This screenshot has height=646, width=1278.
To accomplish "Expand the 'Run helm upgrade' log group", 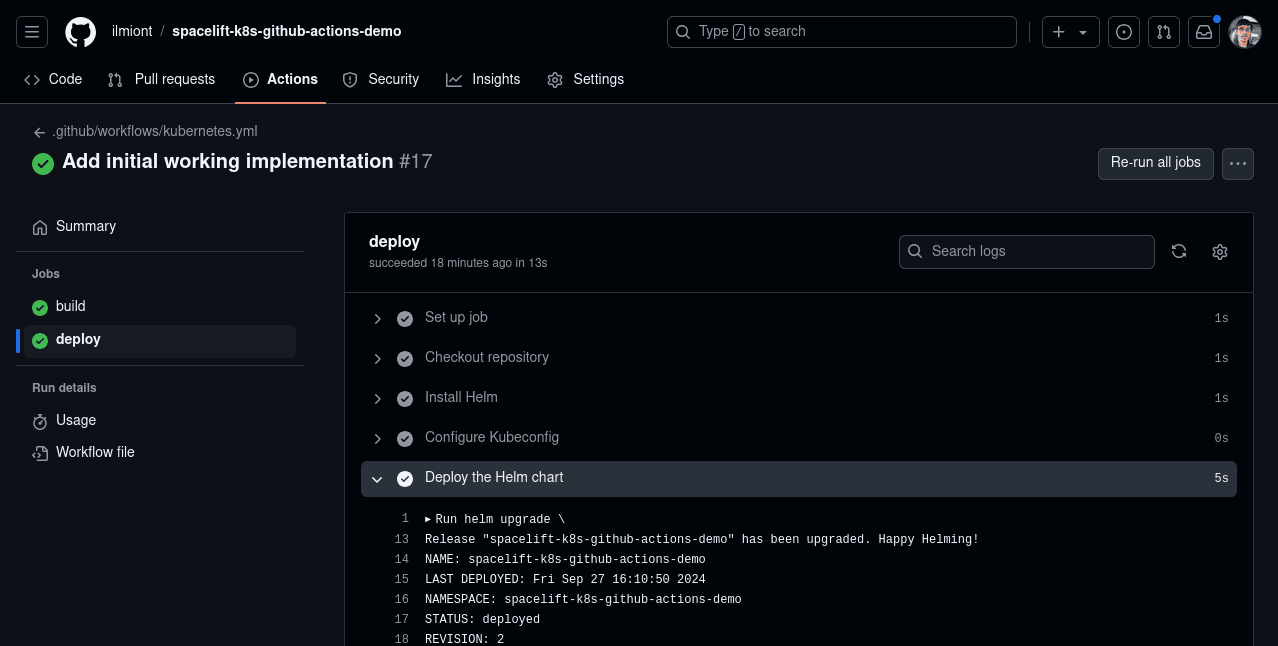I will point(495,519).
